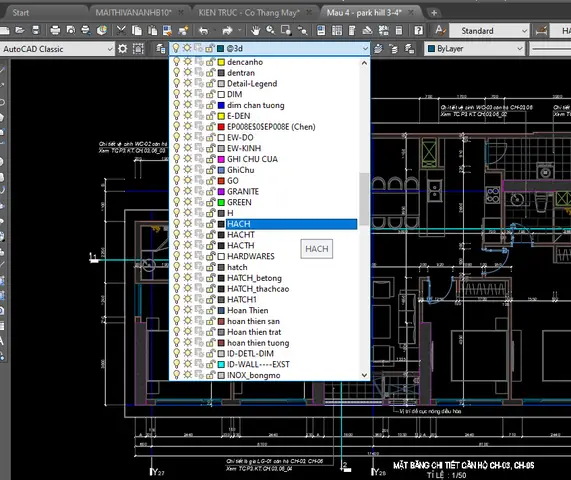The height and width of the screenshot is (480, 571).
Task: Lock the INOX_bongmo layer padlock
Action: pos(210,375)
